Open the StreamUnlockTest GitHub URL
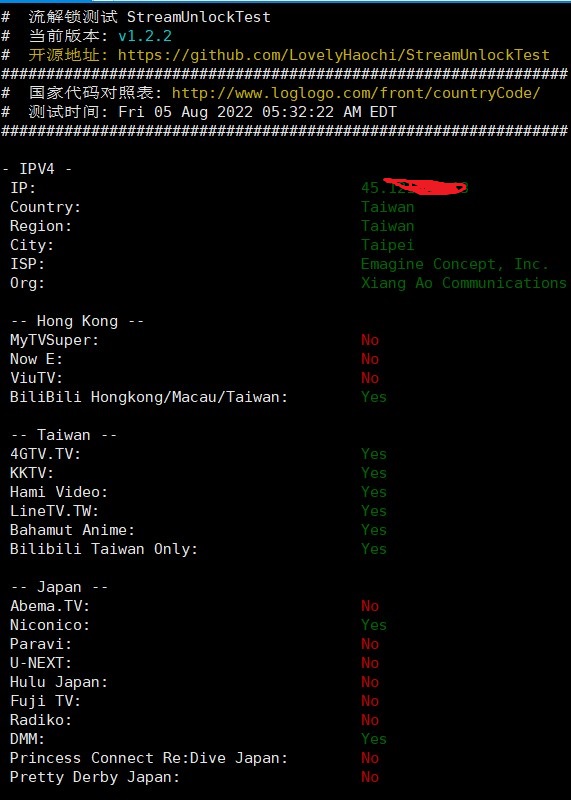This screenshot has width=571, height=800. click(x=334, y=55)
